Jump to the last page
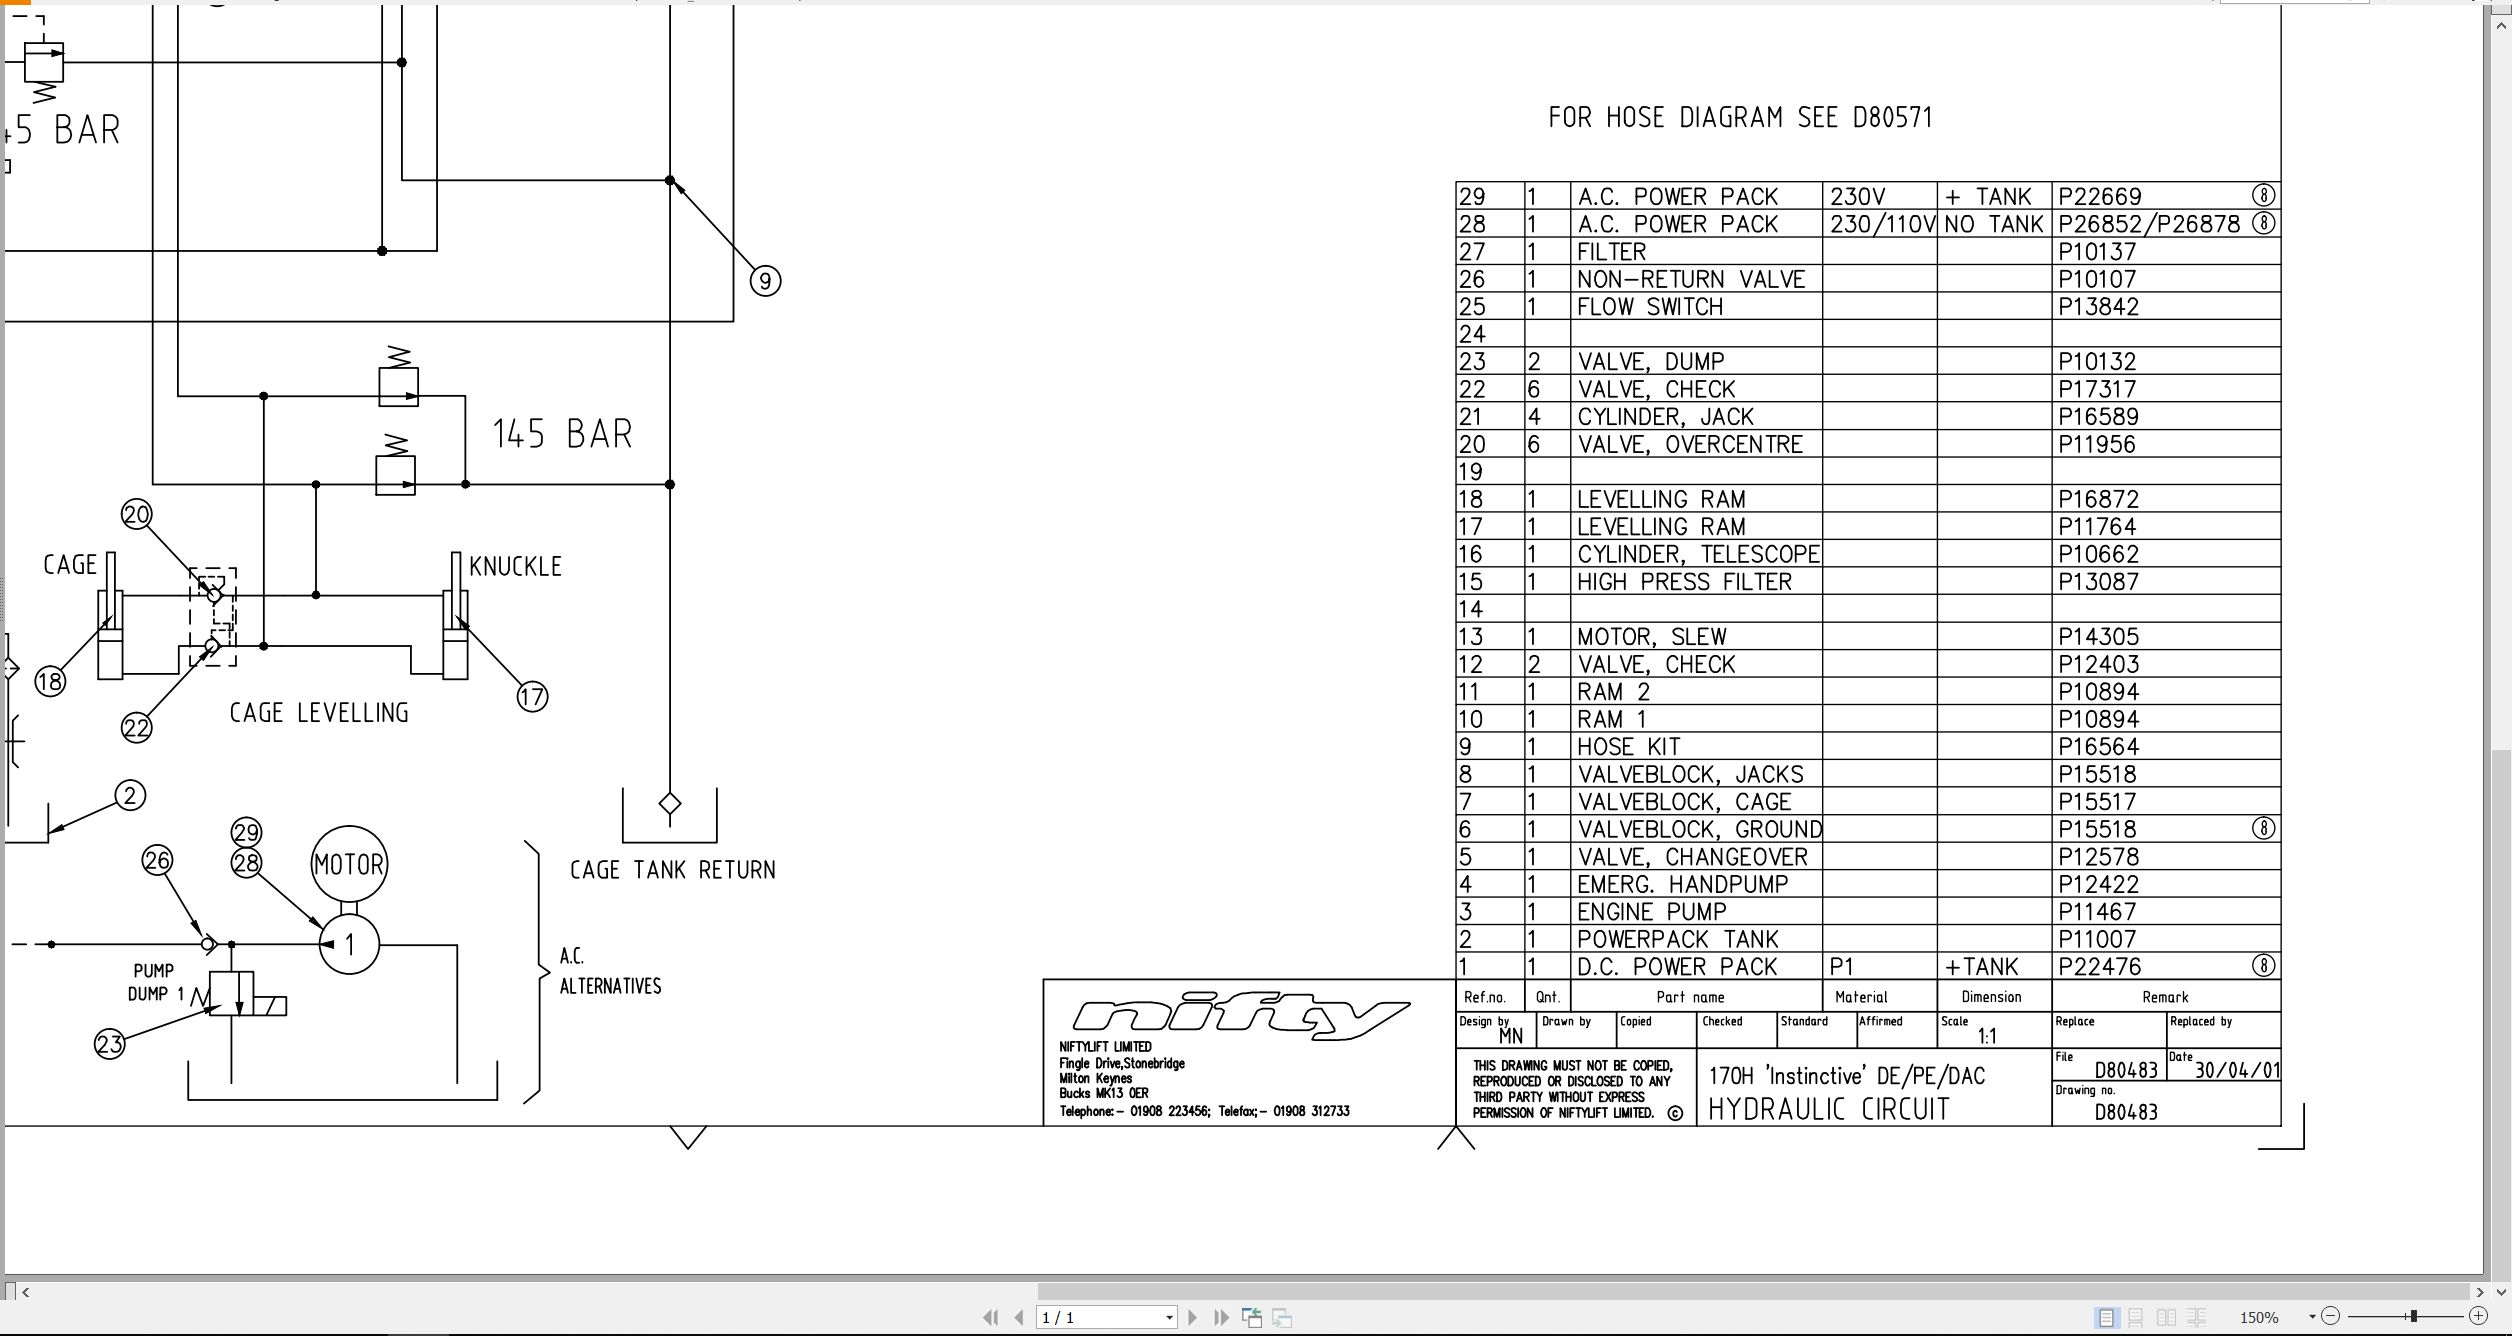 pyautogui.click(x=1222, y=1317)
